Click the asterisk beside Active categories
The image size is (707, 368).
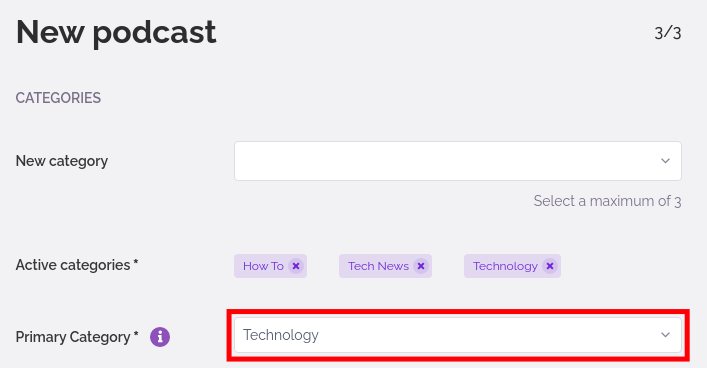(x=136, y=262)
